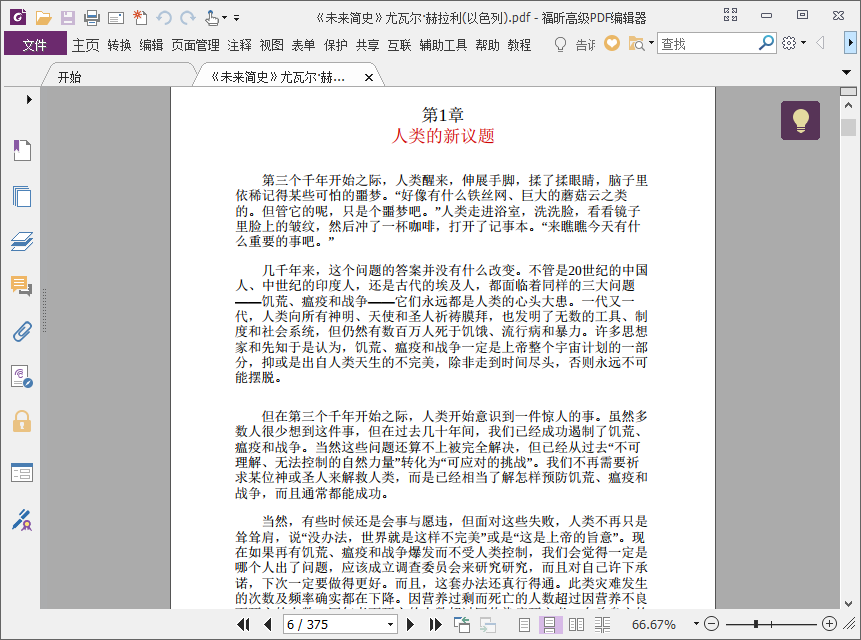
Task: Open the tab list dropdown arrow
Action: tap(846, 72)
